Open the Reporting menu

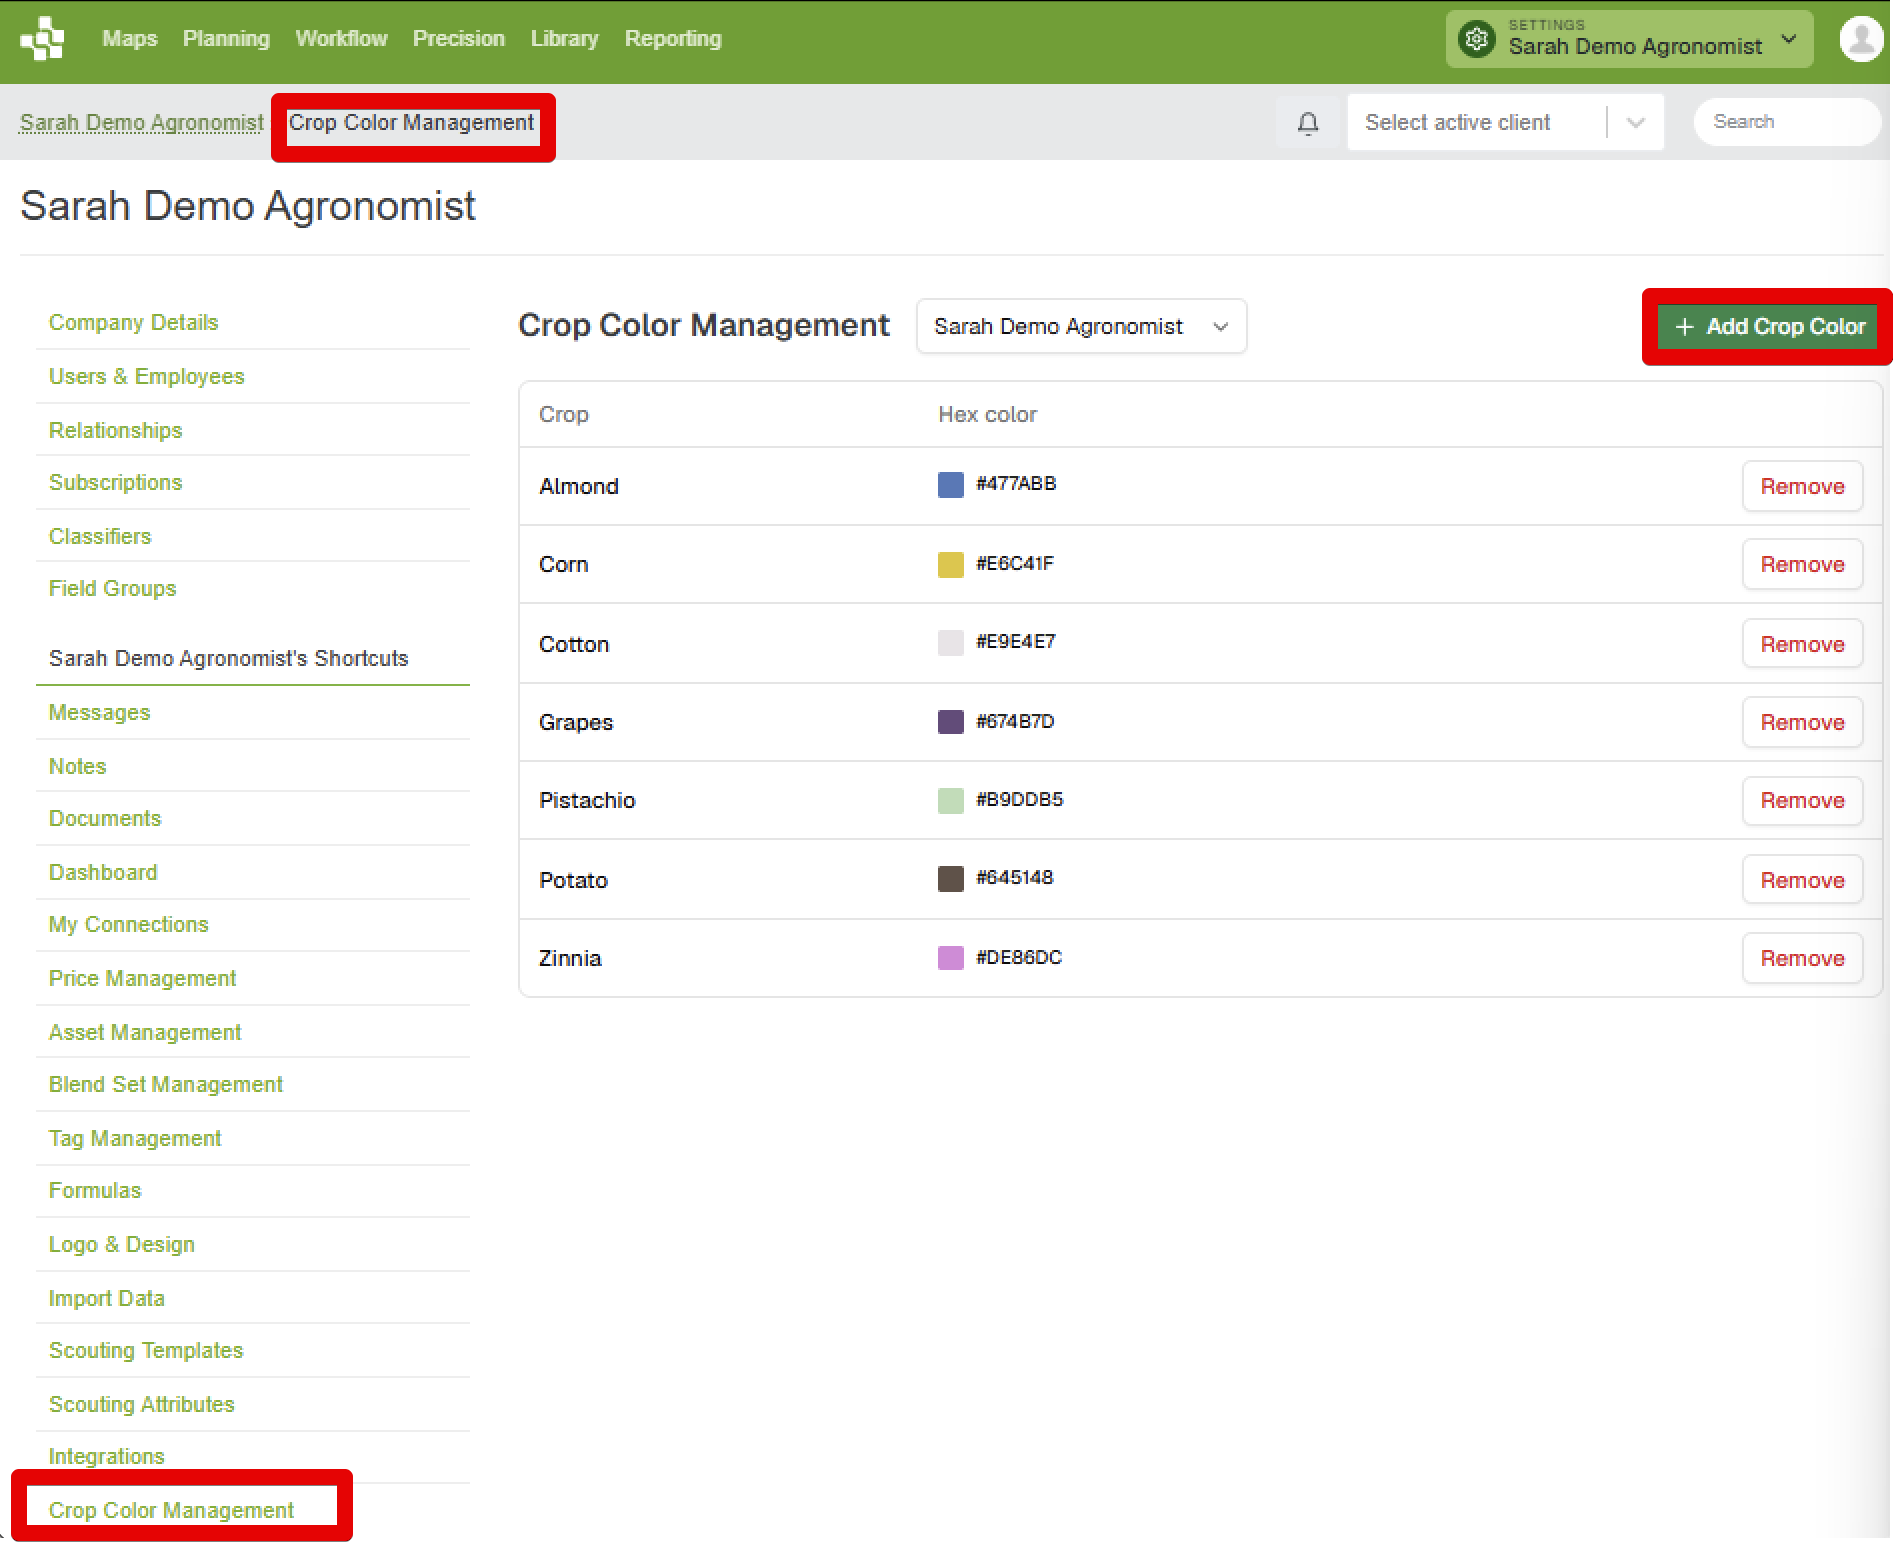[x=673, y=39]
